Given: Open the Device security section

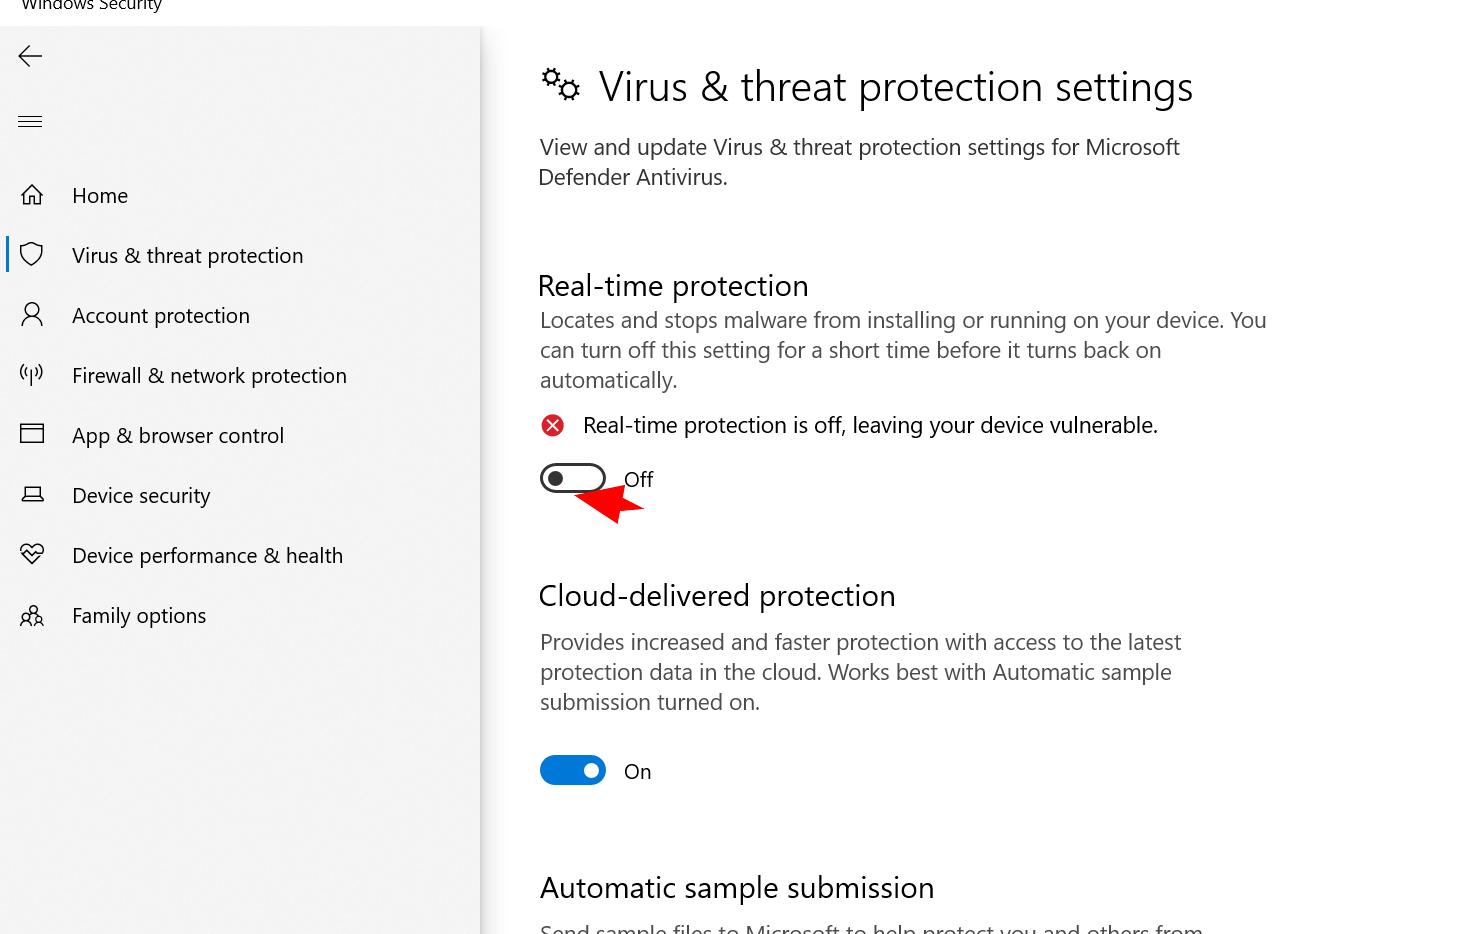Looking at the screenshot, I should 141,495.
